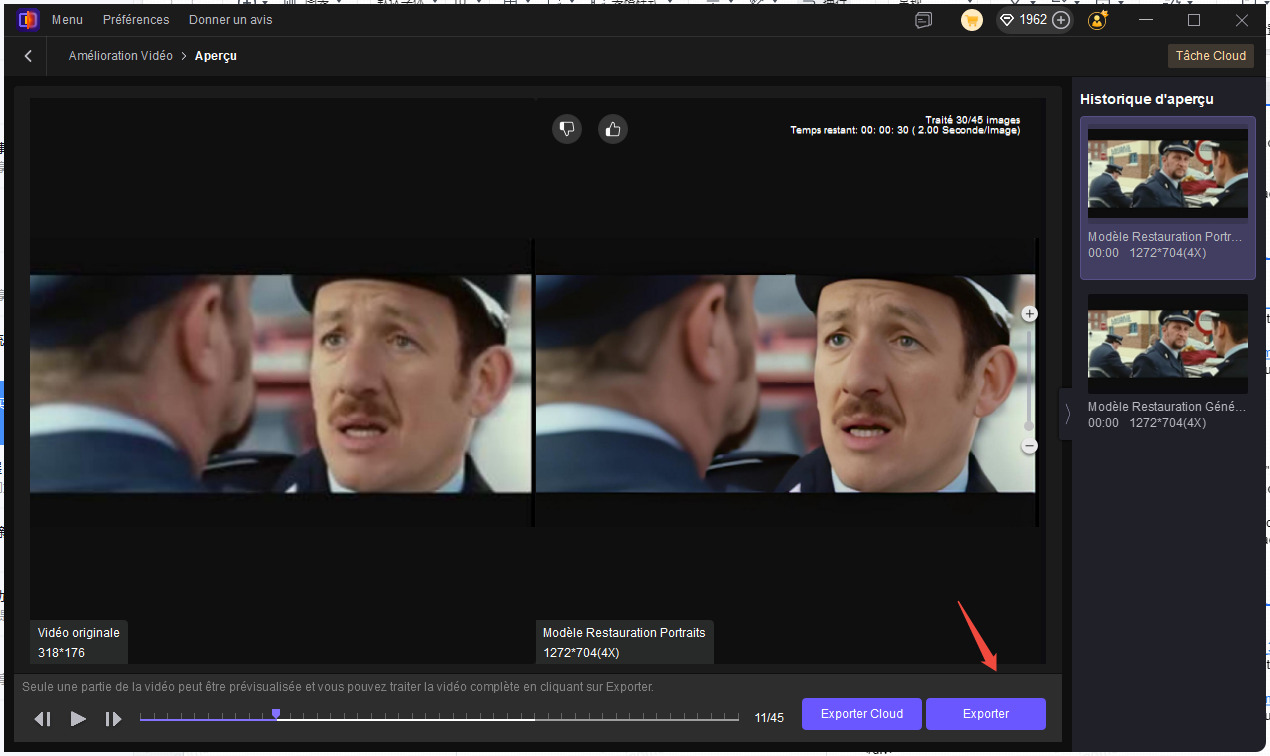The height and width of the screenshot is (756, 1270).
Task: Open the message feedback icon in title bar
Action: click(x=923, y=20)
